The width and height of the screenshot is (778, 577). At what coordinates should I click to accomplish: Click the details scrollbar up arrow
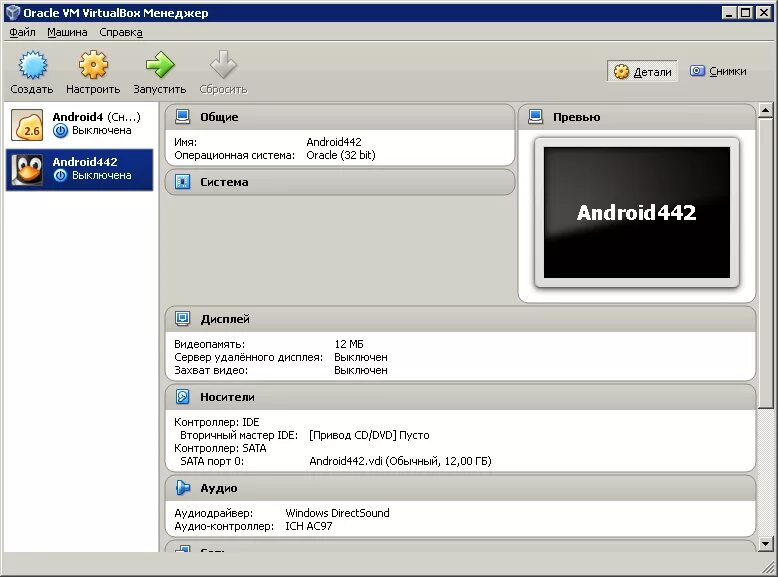pos(766,110)
